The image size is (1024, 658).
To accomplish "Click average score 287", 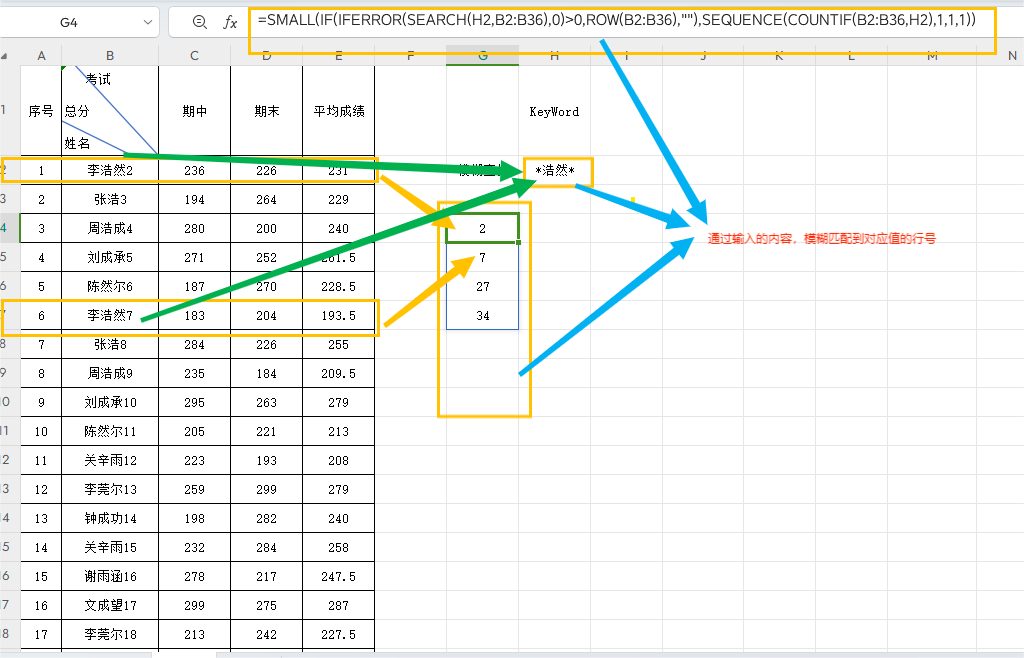I will click(x=338, y=605).
